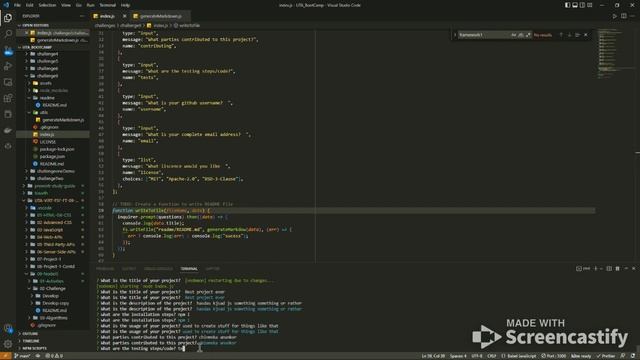Toggle the Secondary Side Bar layout icon
The width and height of the screenshot is (640, 360).
(x=582, y=5)
